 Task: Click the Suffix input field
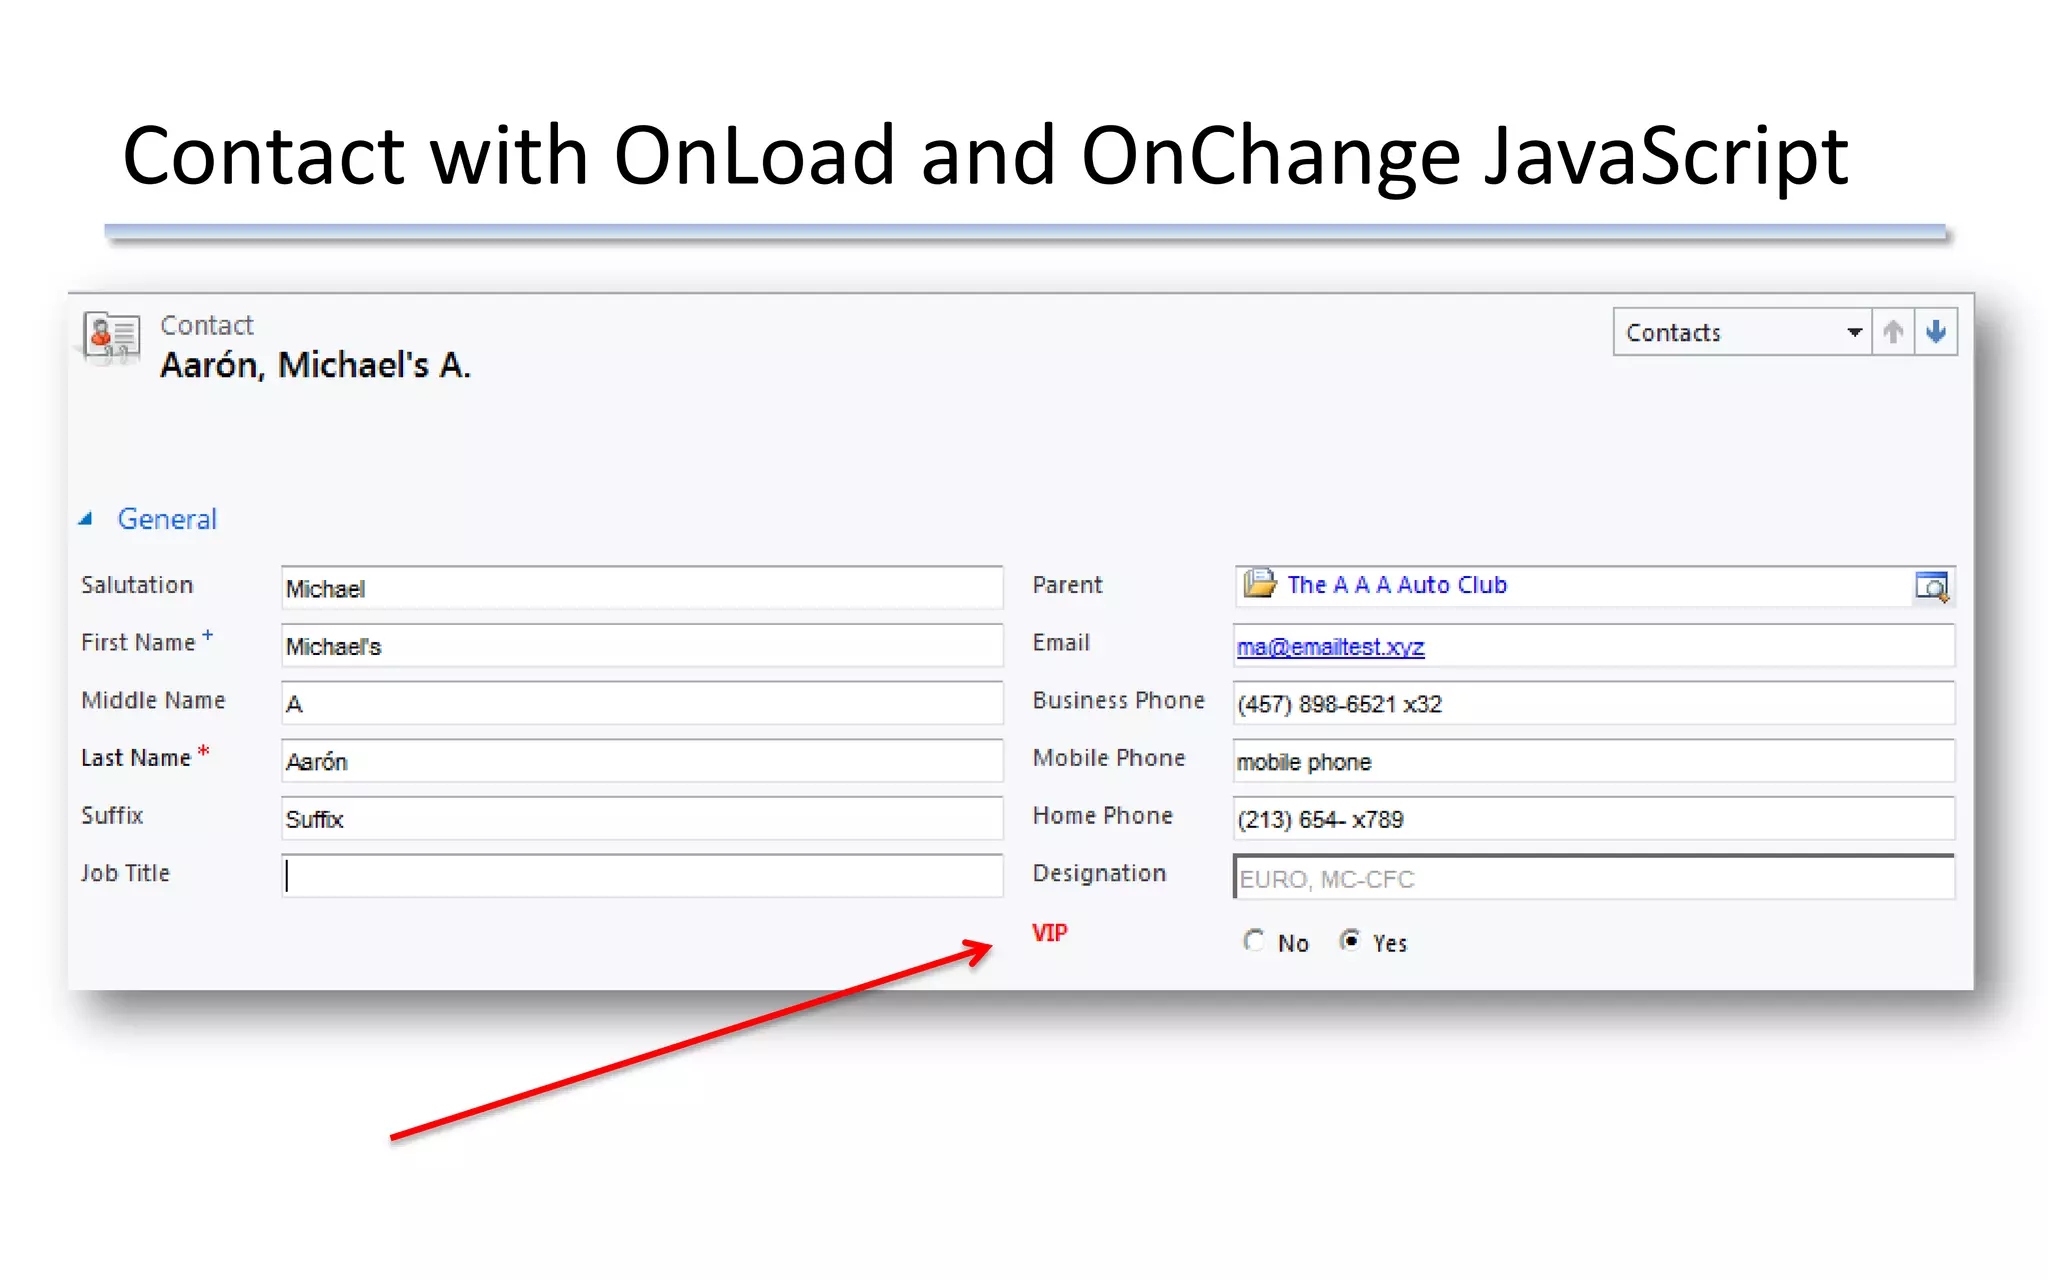coord(641,819)
